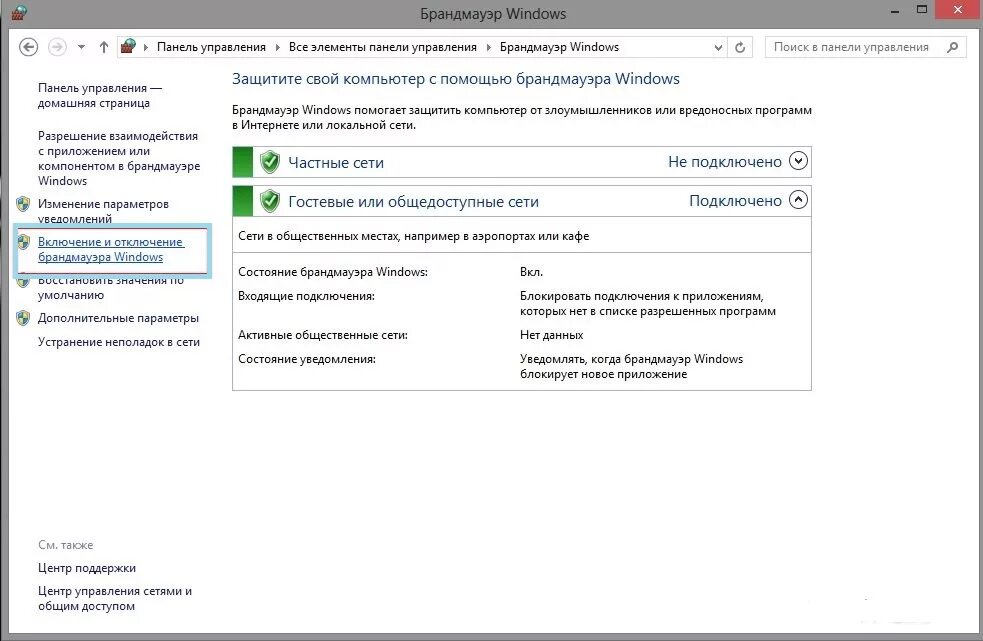Select the Нет данных value

click(x=552, y=335)
